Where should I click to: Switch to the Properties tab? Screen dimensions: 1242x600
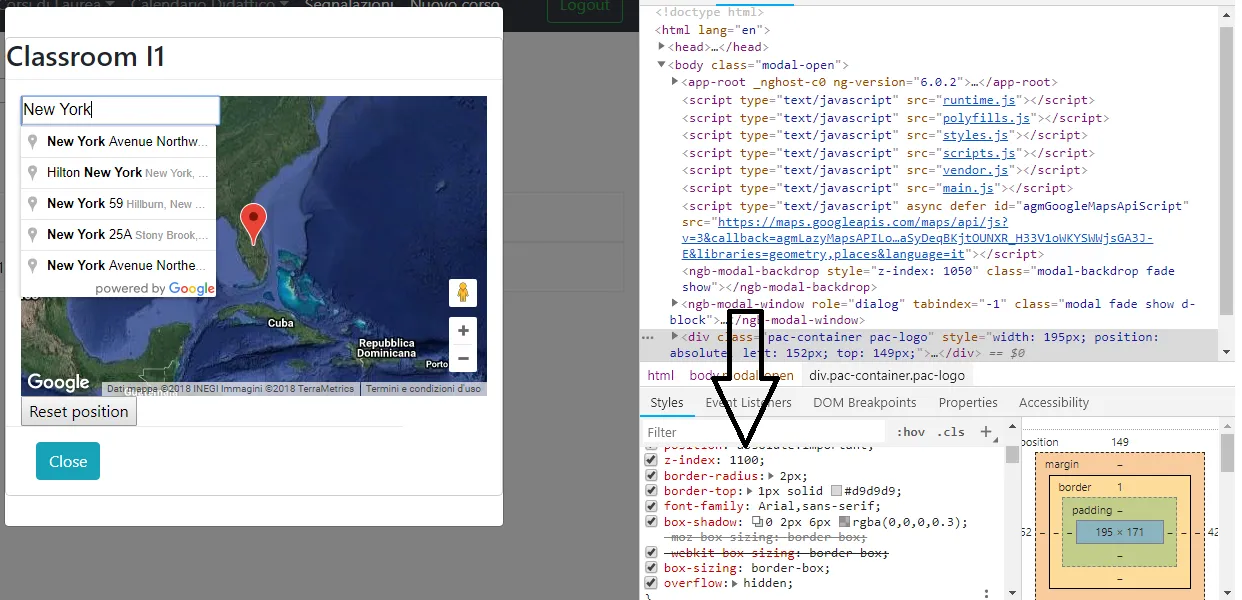click(968, 402)
